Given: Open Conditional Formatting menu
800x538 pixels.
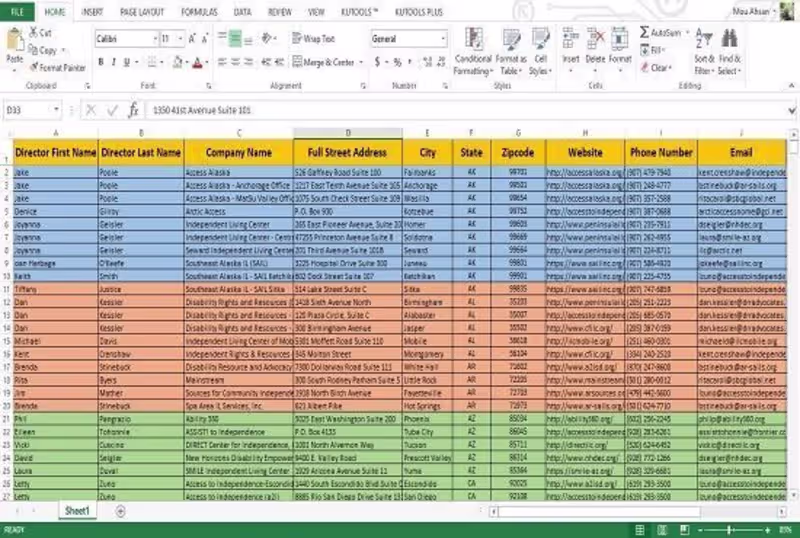Looking at the screenshot, I should point(473,52).
